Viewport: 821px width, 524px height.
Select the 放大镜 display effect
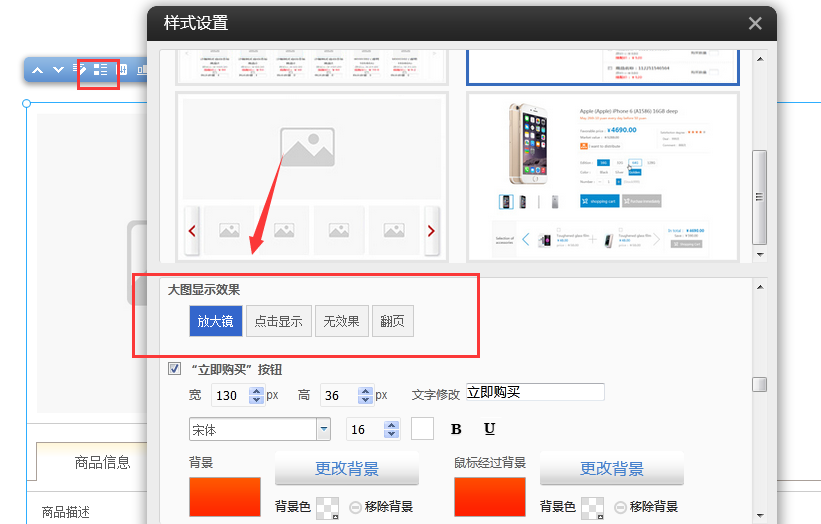215,321
